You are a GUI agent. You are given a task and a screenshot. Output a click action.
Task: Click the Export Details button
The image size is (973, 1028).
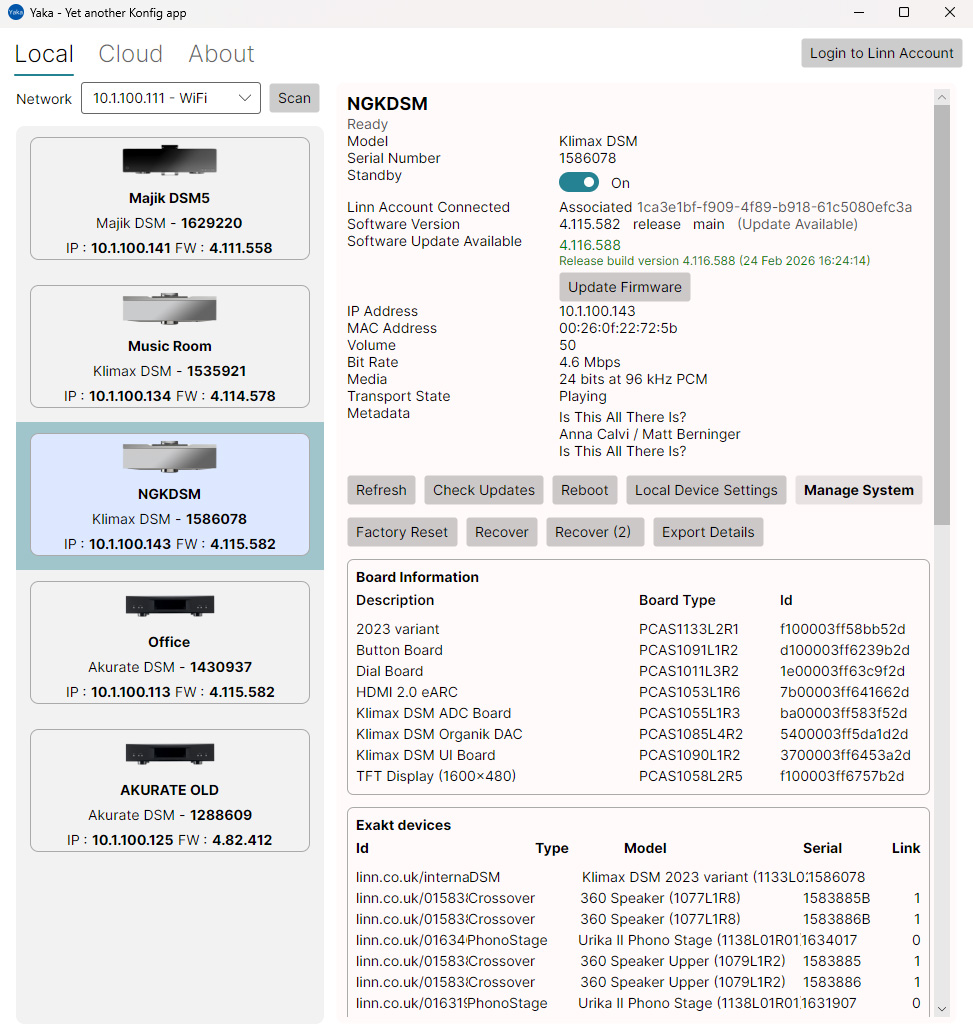click(707, 532)
